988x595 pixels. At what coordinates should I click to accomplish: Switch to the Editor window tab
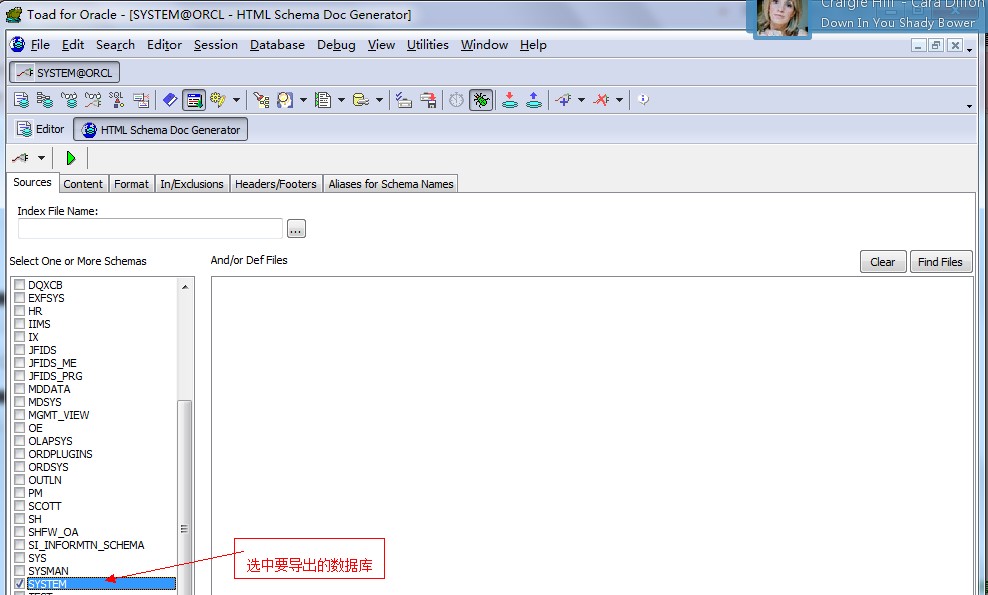(40, 129)
